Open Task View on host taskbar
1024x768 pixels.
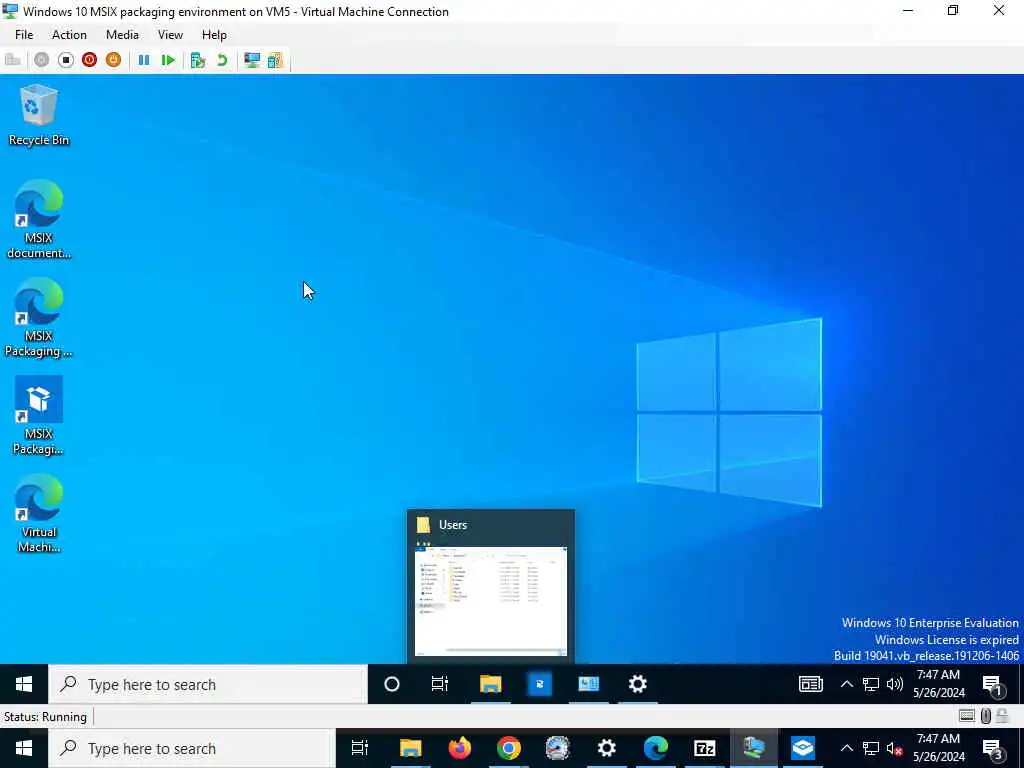pyautogui.click(x=360, y=748)
